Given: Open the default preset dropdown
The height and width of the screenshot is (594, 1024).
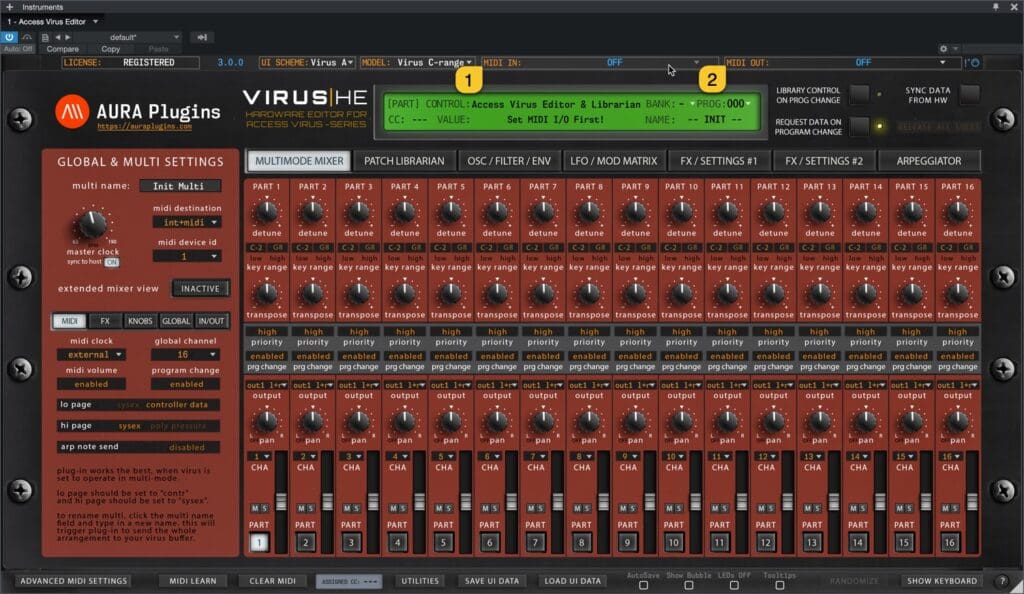Looking at the screenshot, I should pos(127,37).
